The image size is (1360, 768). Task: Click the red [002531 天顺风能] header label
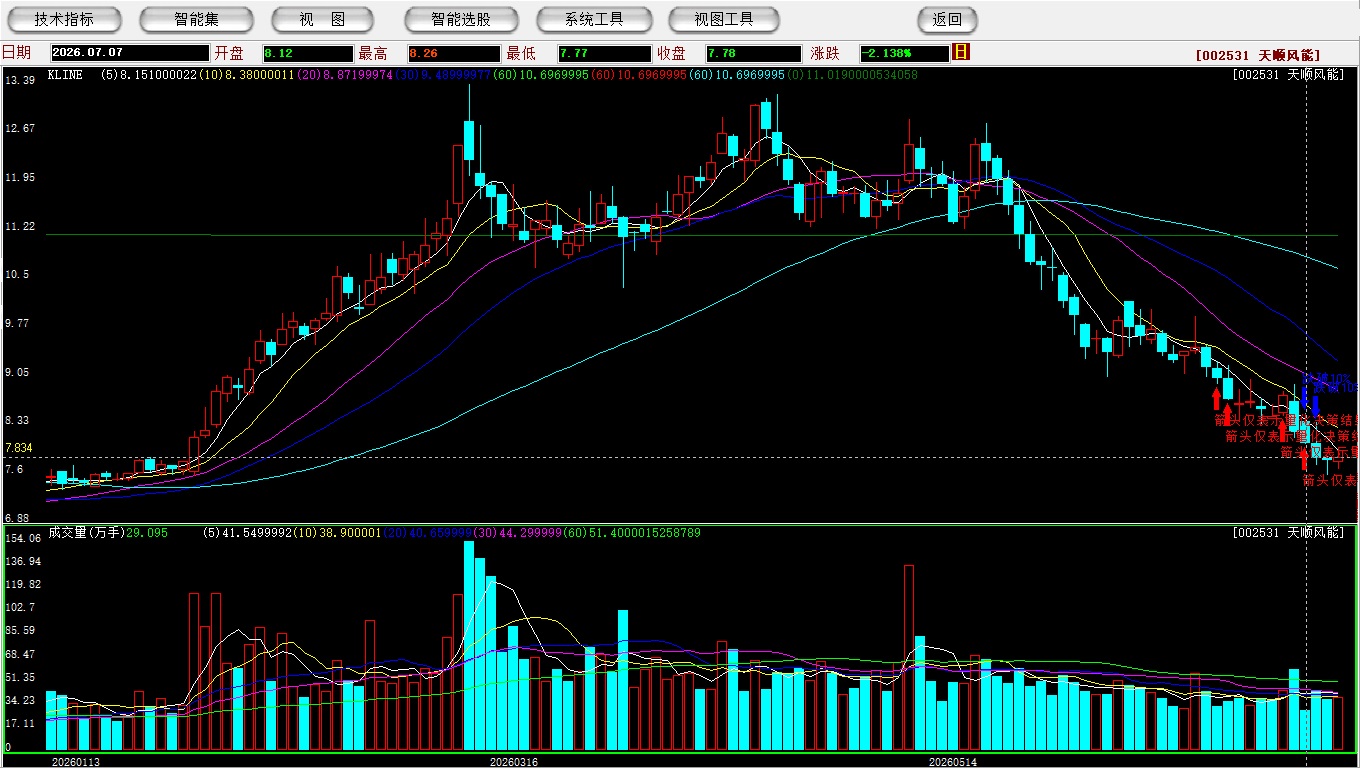click(x=1257, y=56)
